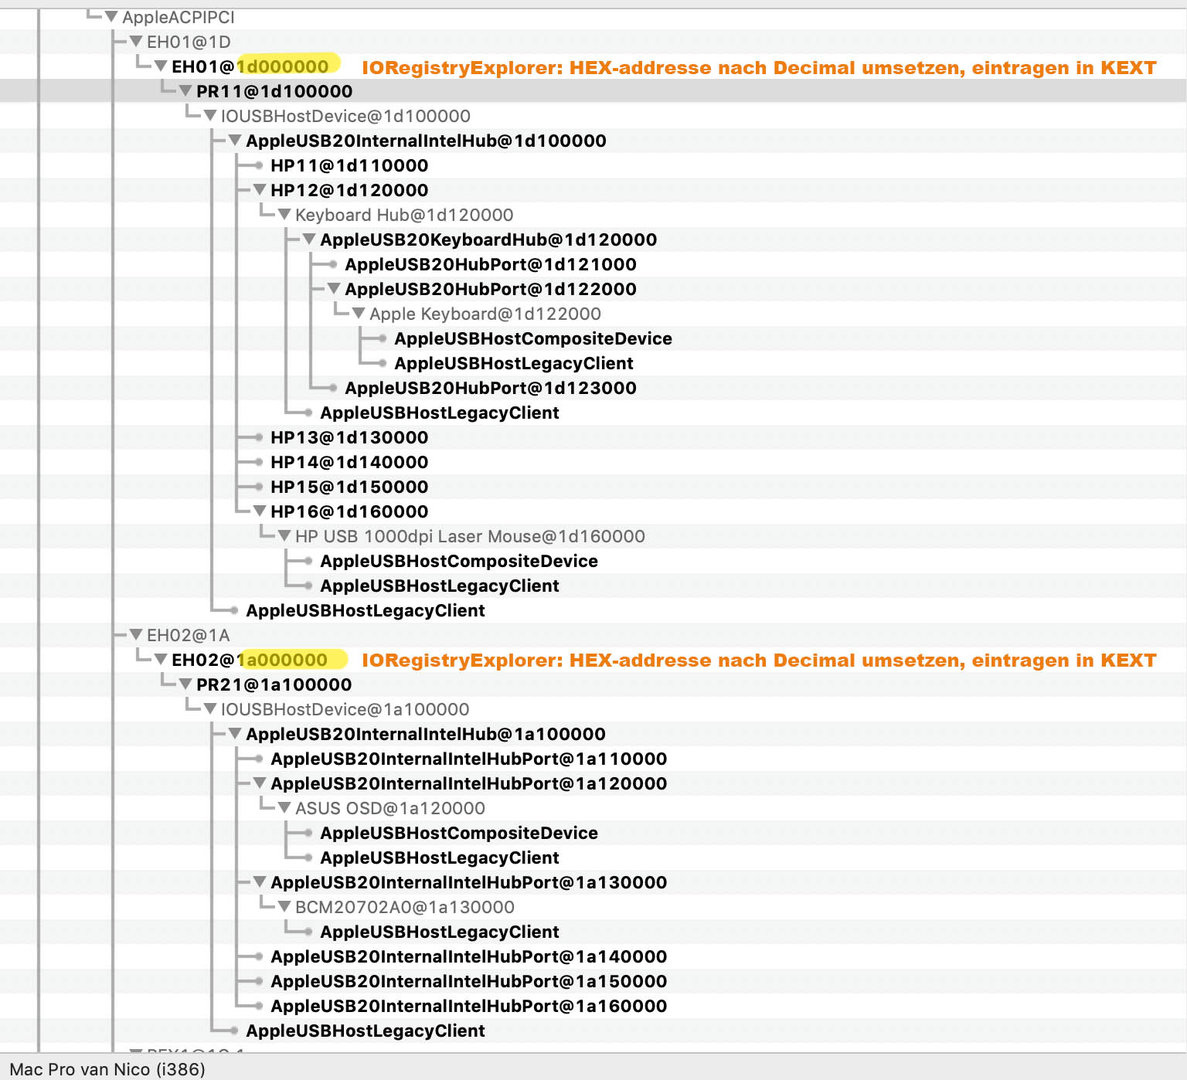Click the Keyboard Hub@1d120000 label

[404, 215]
